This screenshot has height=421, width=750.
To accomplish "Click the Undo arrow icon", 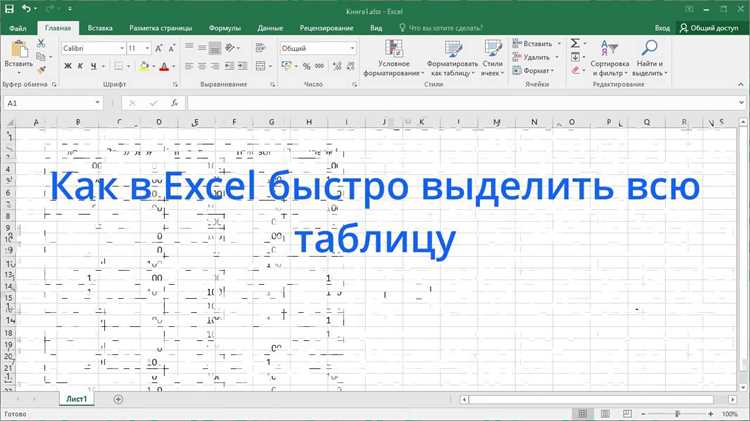I will pos(26,9).
